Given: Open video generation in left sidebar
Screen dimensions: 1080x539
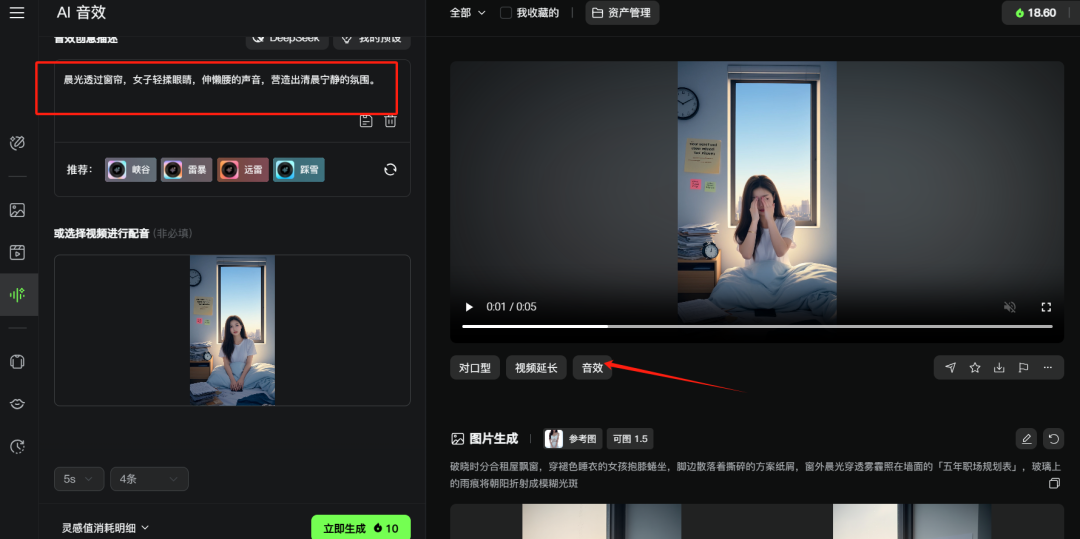Looking at the screenshot, I should (x=17, y=252).
